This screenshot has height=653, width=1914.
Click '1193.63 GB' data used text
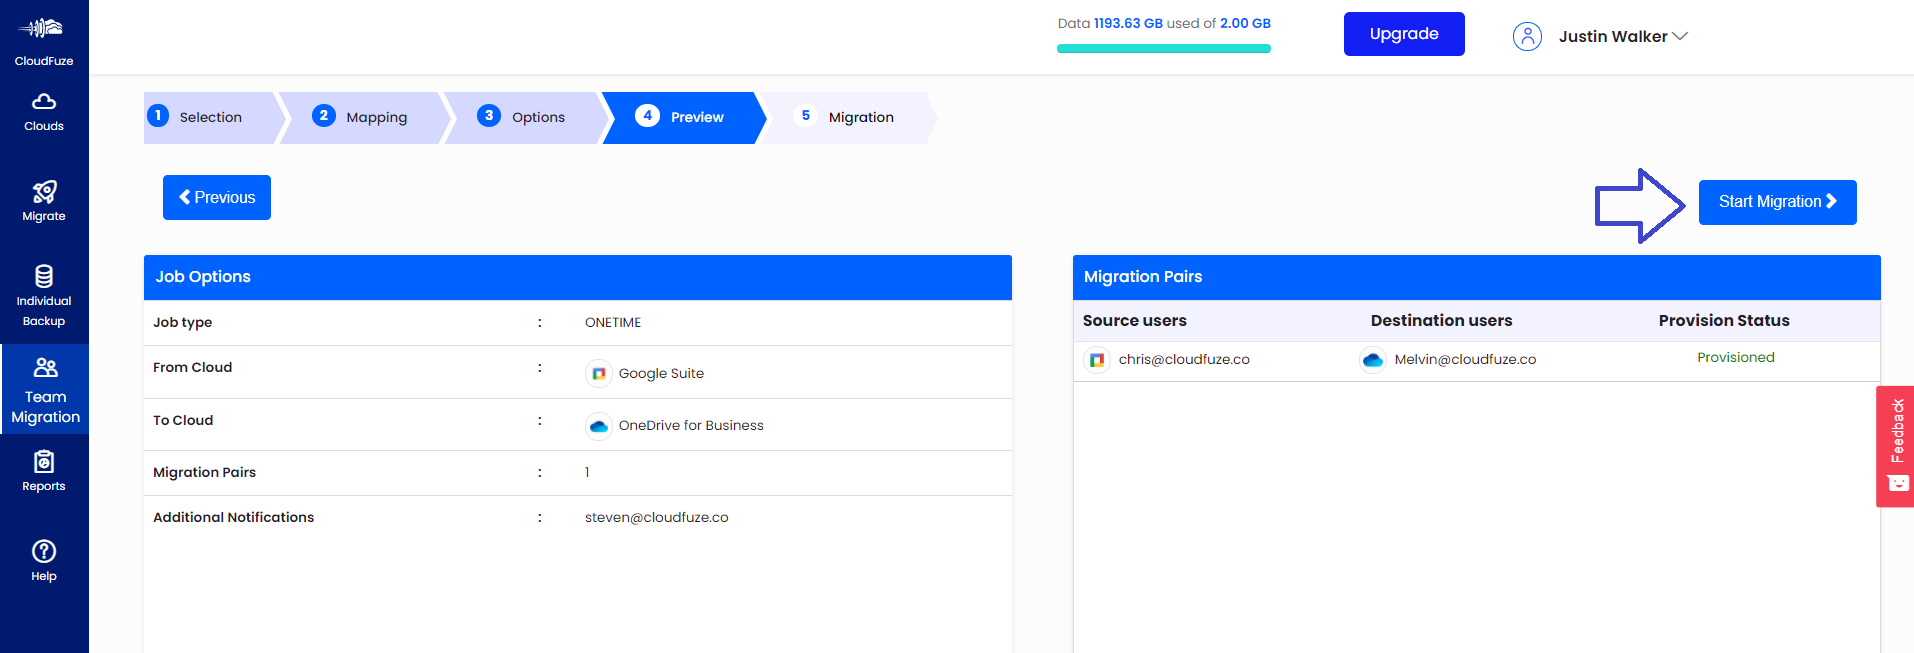point(1128,23)
